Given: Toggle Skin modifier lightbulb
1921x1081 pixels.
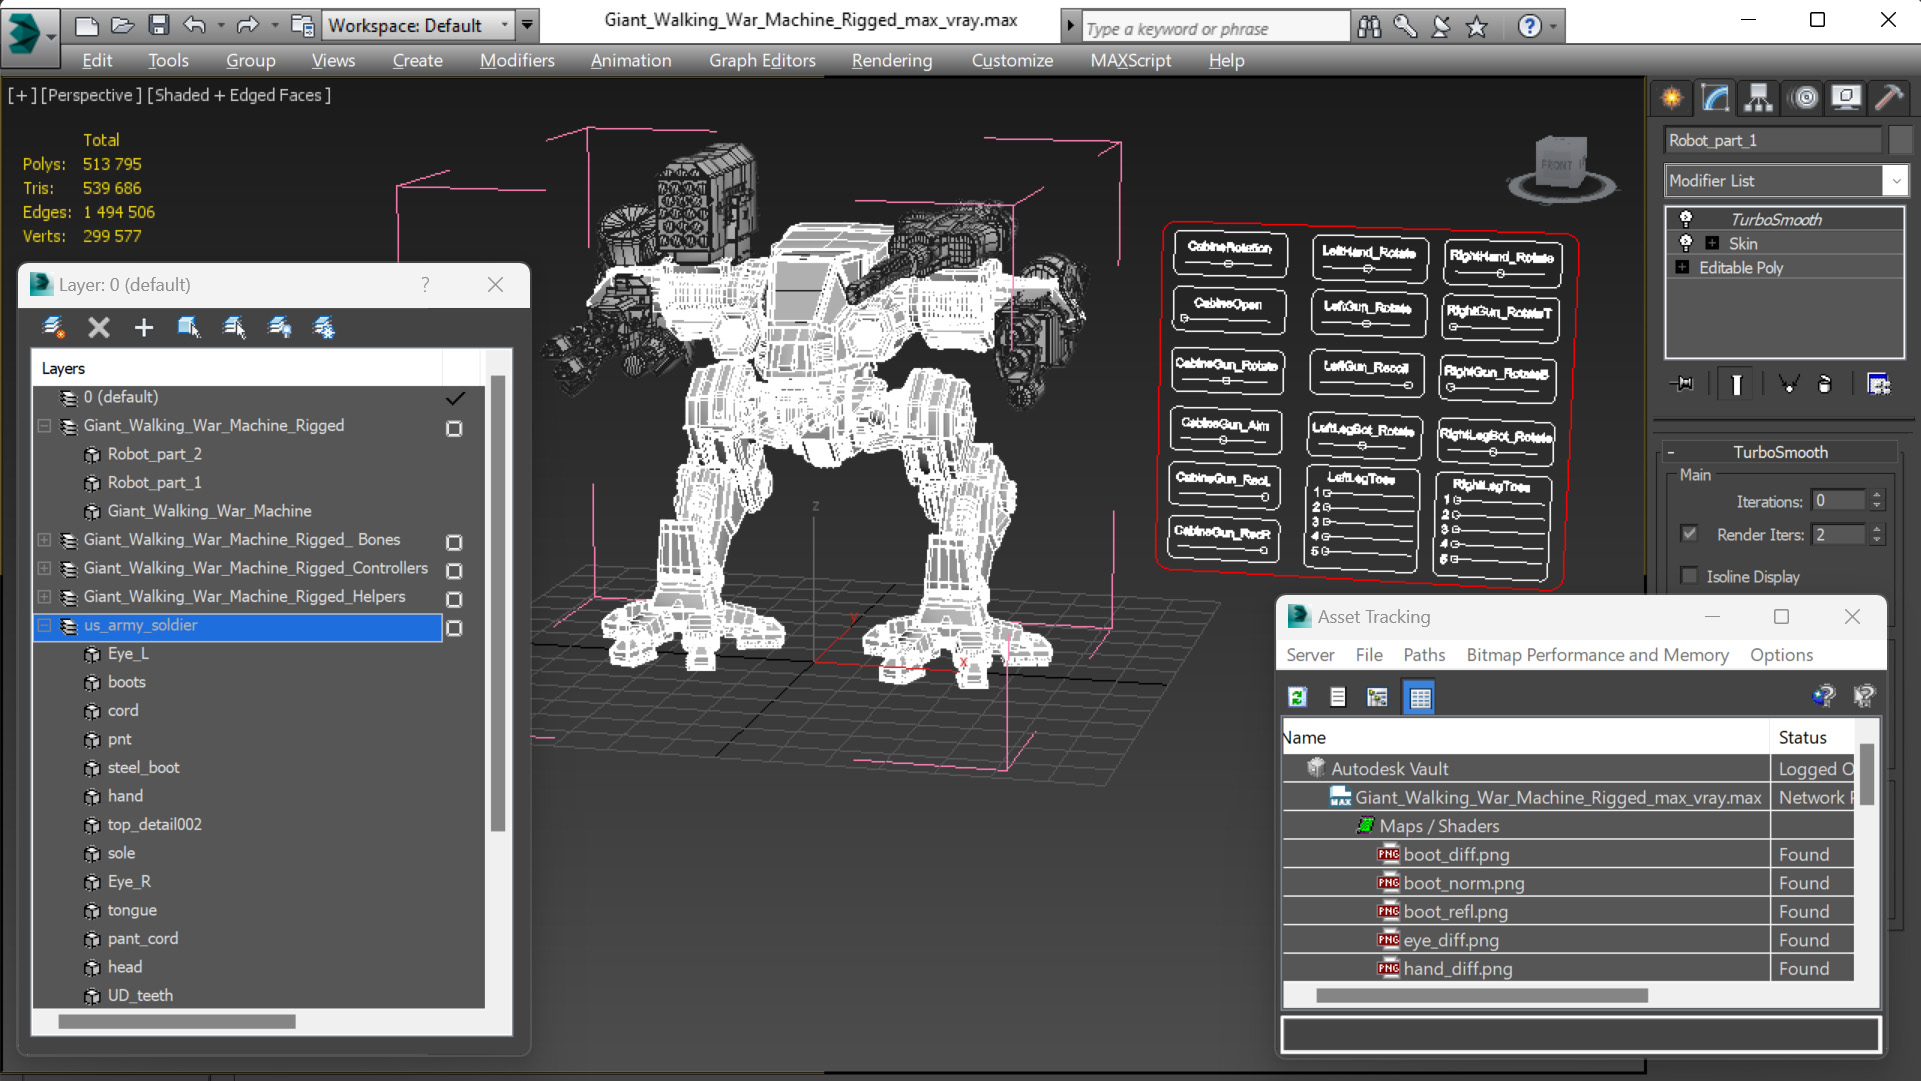Looking at the screenshot, I should [x=1686, y=242].
